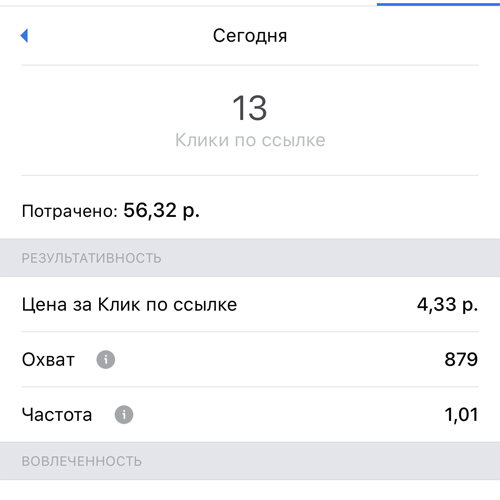Tap the 13 link clicks number
The height and width of the screenshot is (500, 500).
(250, 108)
